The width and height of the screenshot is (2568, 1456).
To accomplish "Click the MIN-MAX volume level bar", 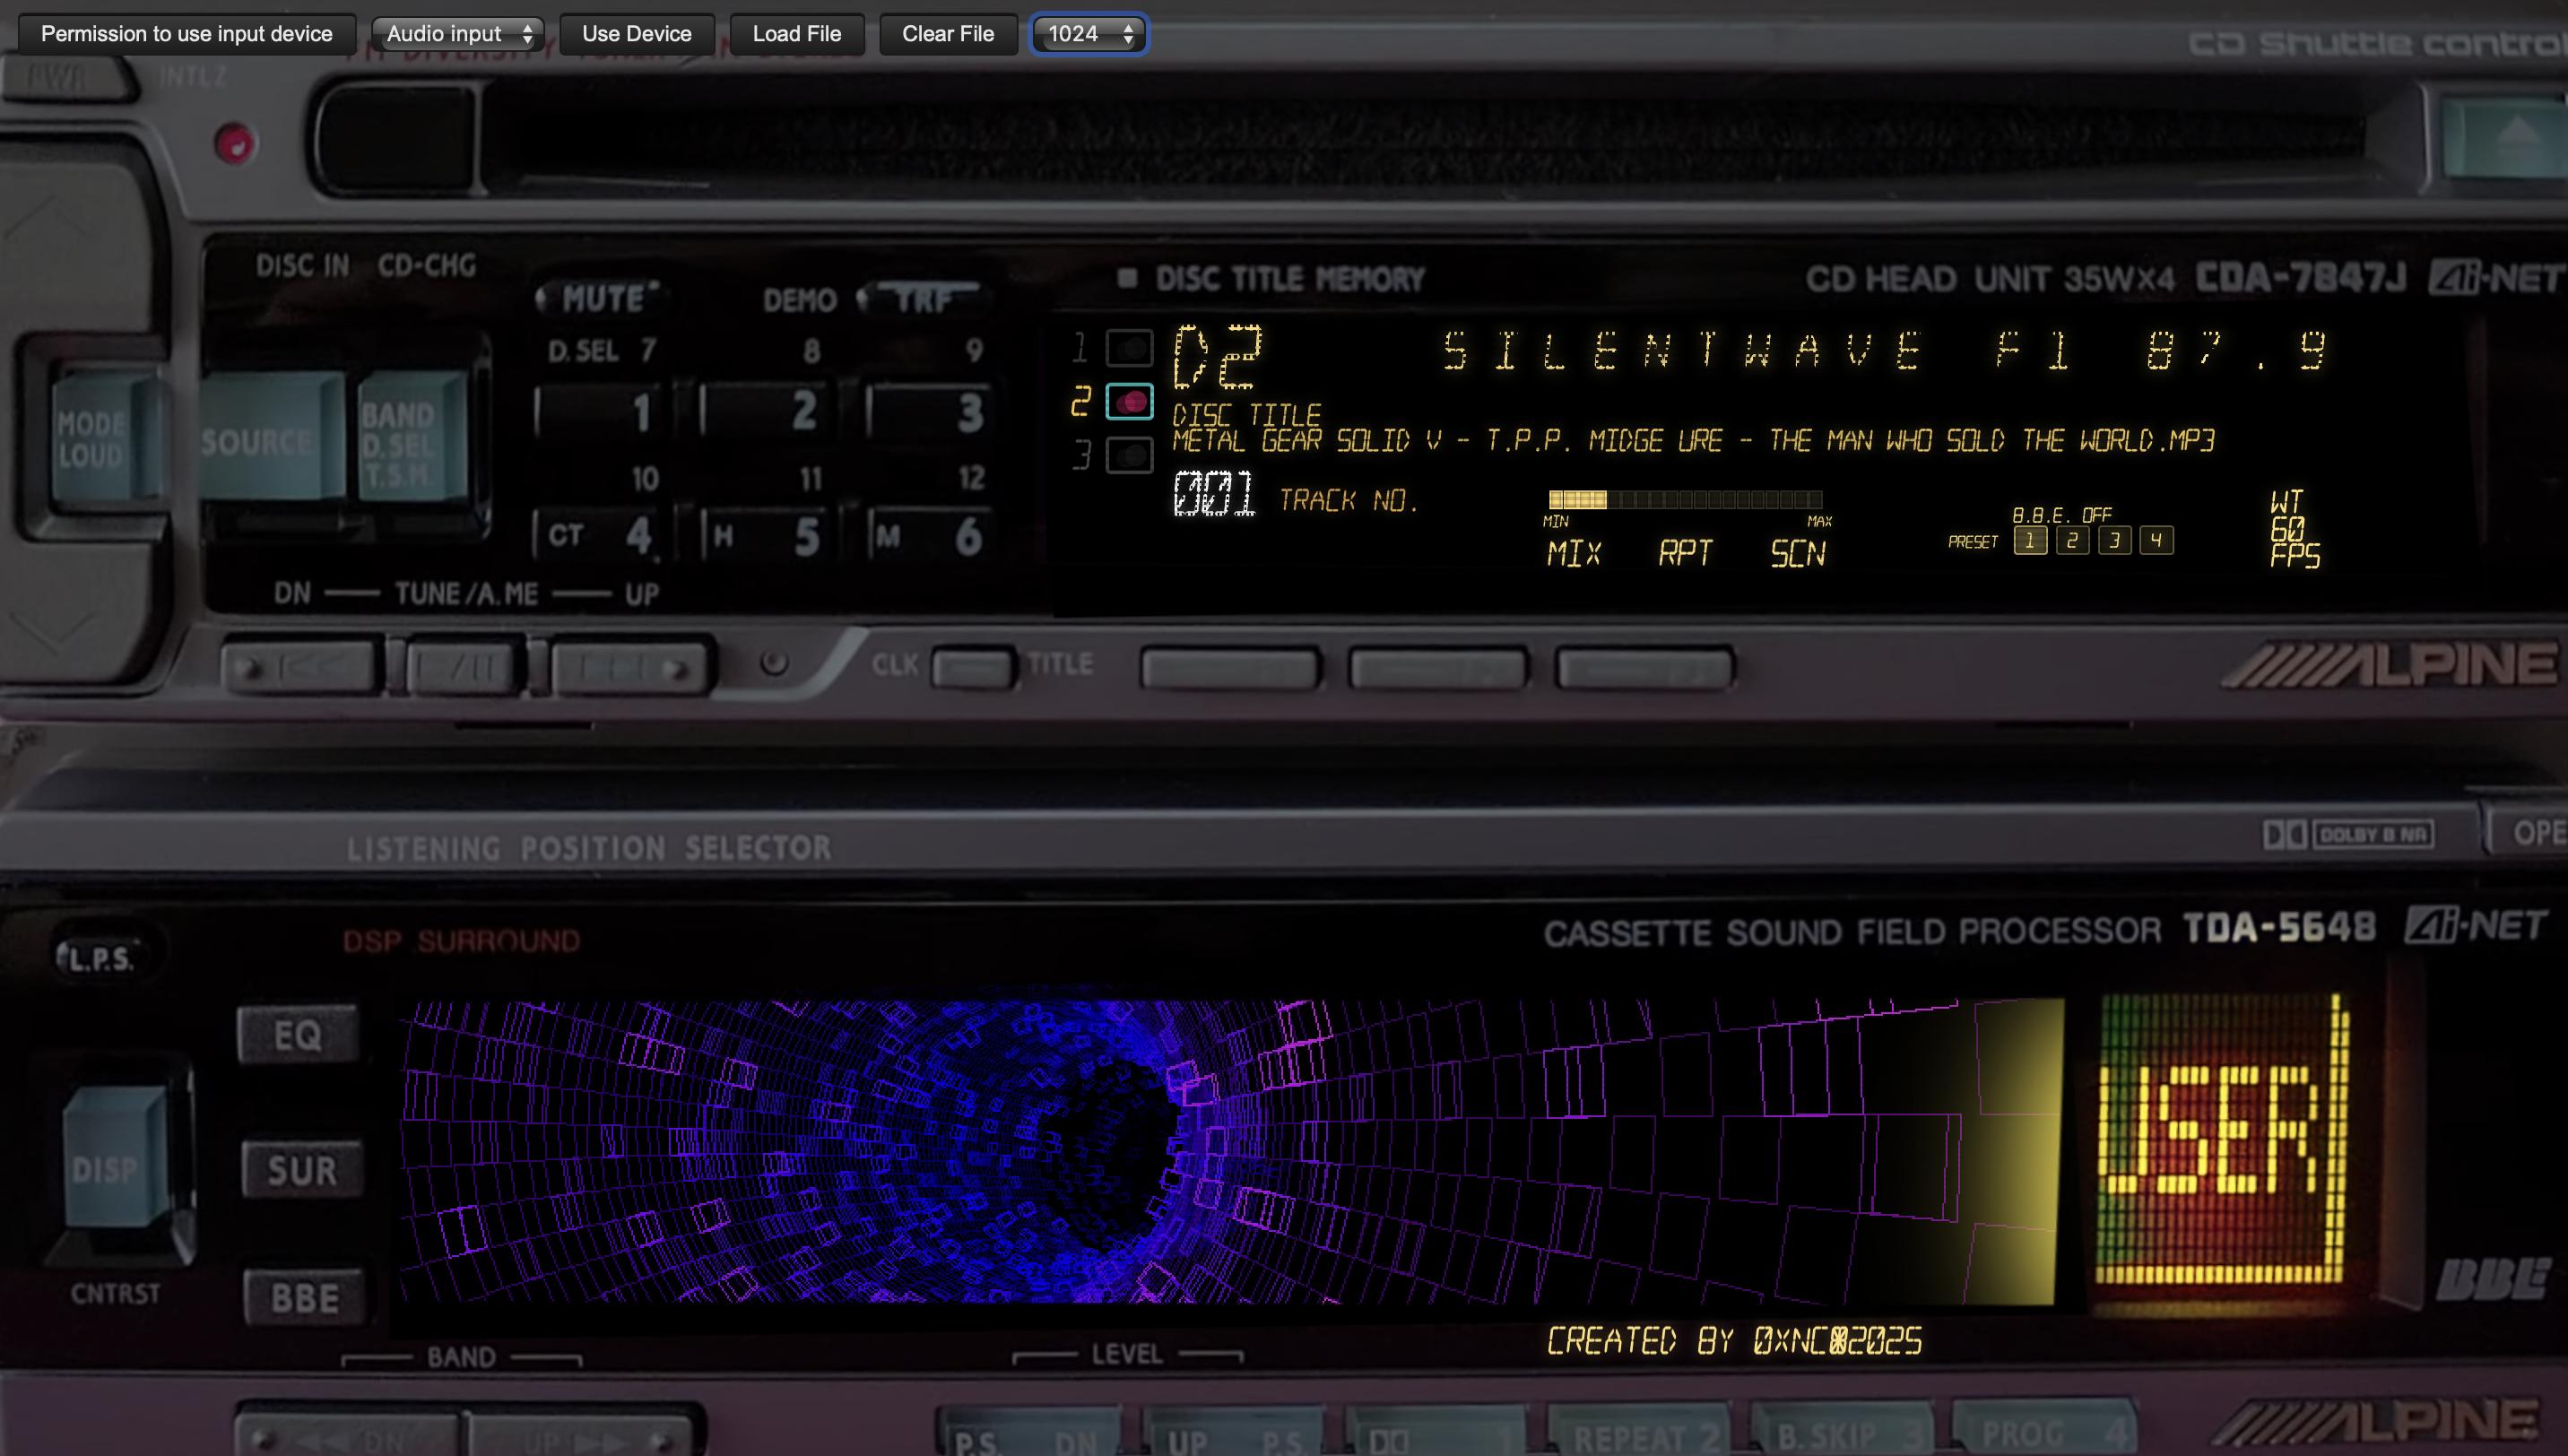I will 1685,500.
